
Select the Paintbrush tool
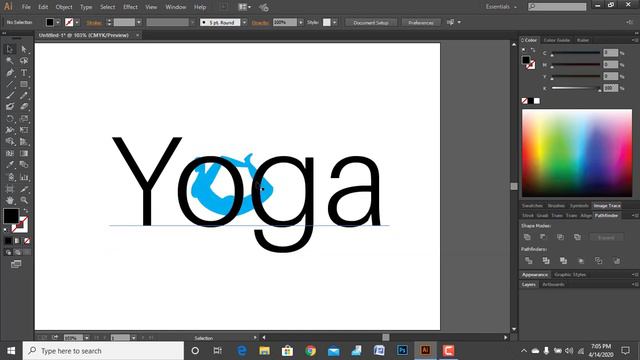click(10, 96)
